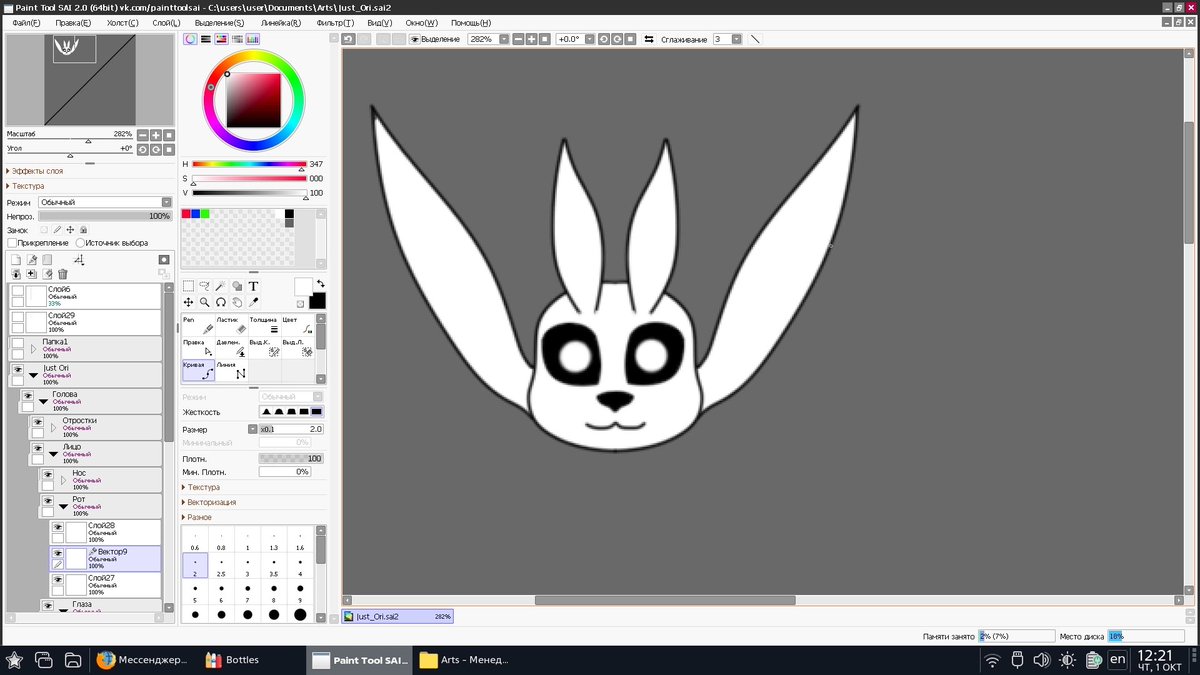The width and height of the screenshot is (1200, 675).
Task: Open the Файл menu
Action: (x=27, y=22)
